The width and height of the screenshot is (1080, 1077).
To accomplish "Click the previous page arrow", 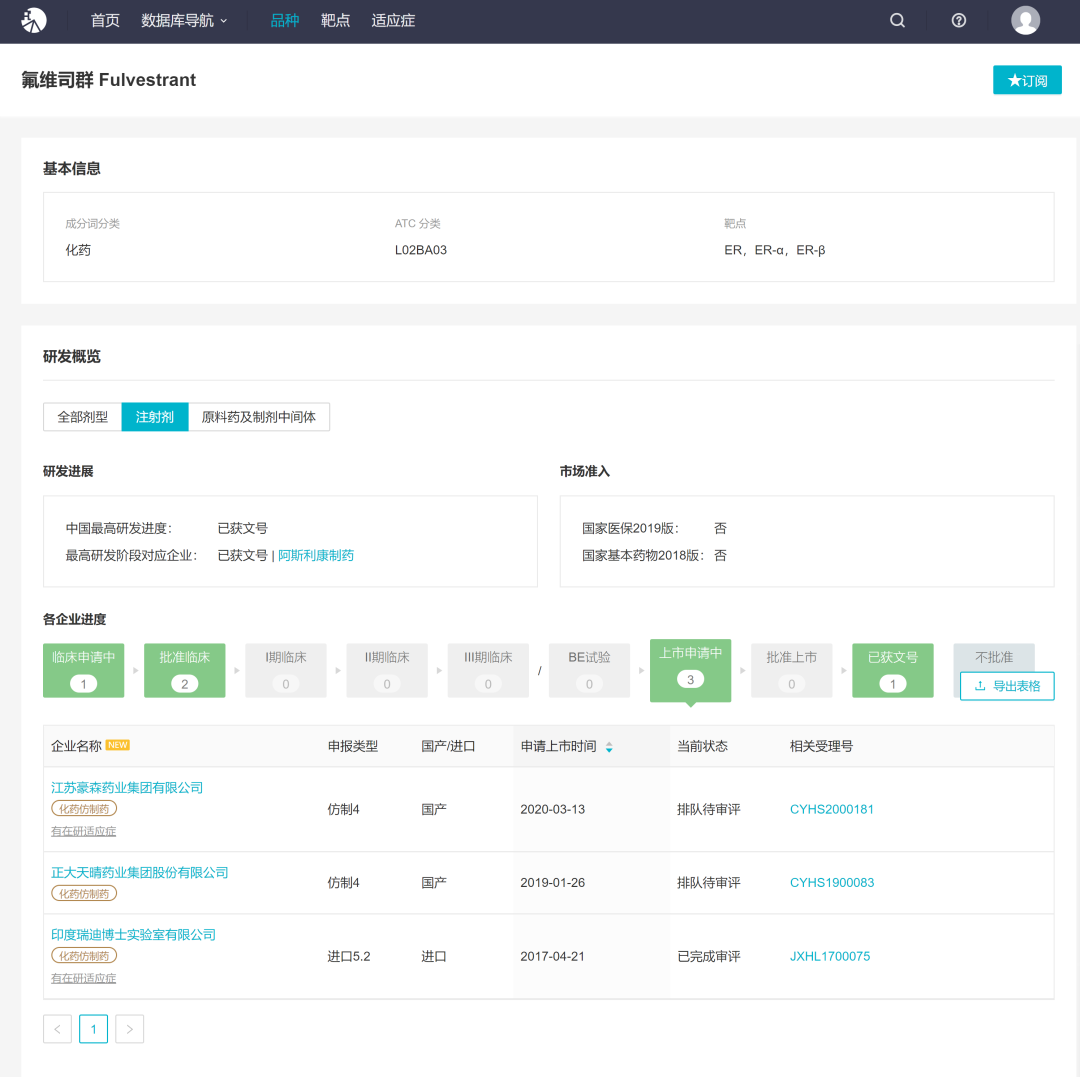I will [57, 1029].
